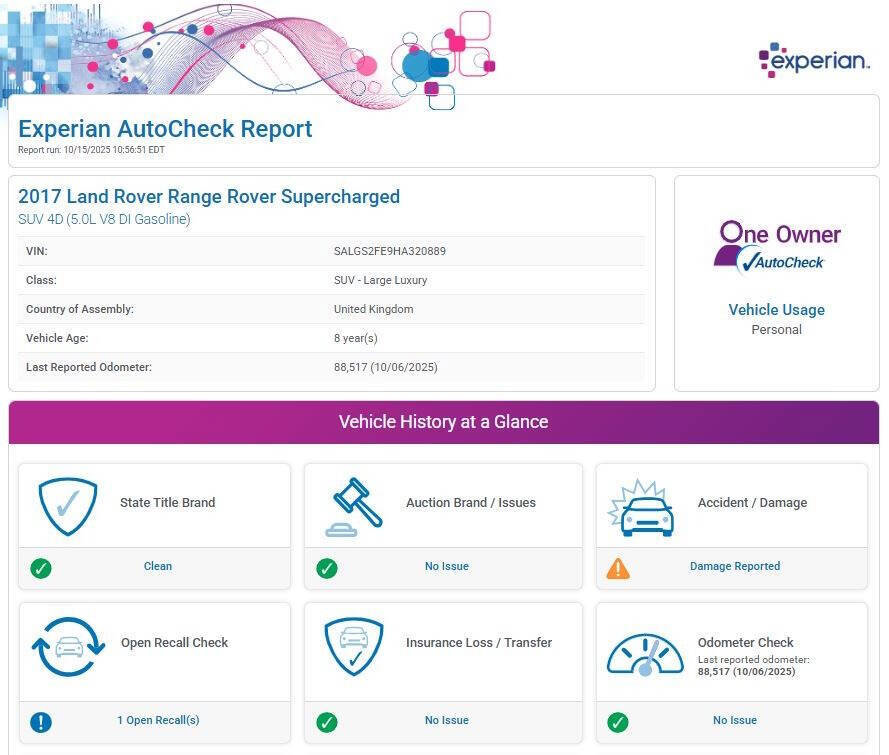
Task: Click the Insurance Loss shield car icon
Action: 354,646
